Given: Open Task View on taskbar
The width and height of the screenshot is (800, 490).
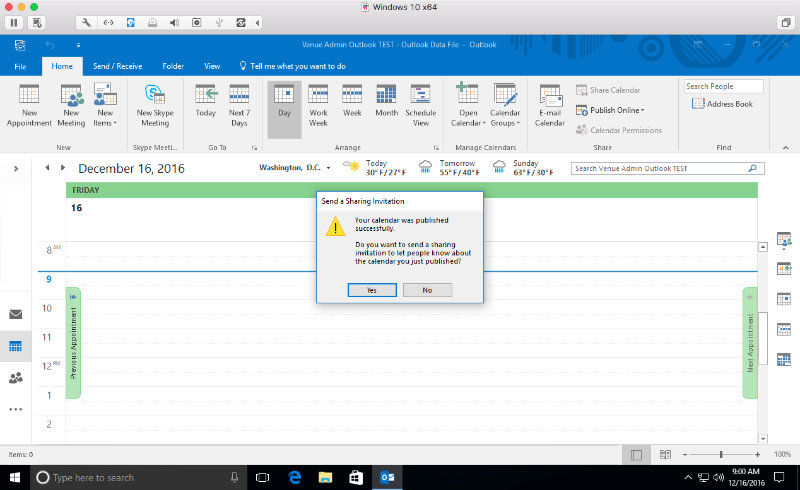Looking at the screenshot, I should pyautogui.click(x=262, y=478).
